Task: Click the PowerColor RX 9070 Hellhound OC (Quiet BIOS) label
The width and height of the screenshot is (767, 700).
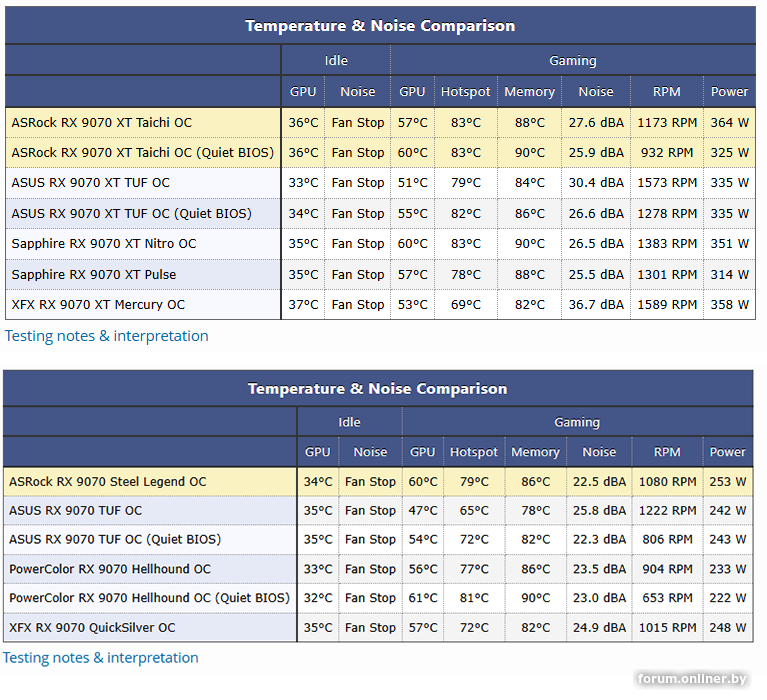Action: coord(149,598)
